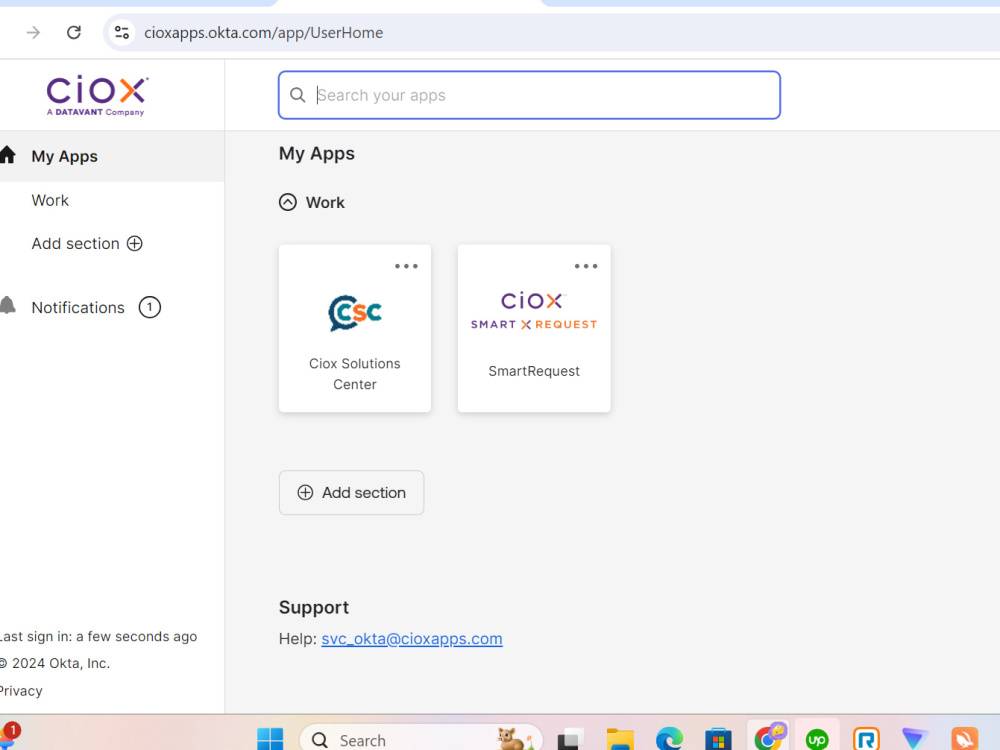Image resolution: width=1000 pixels, height=750 pixels.
Task: Switch to Chrome in the taskbar
Action: tap(768, 738)
